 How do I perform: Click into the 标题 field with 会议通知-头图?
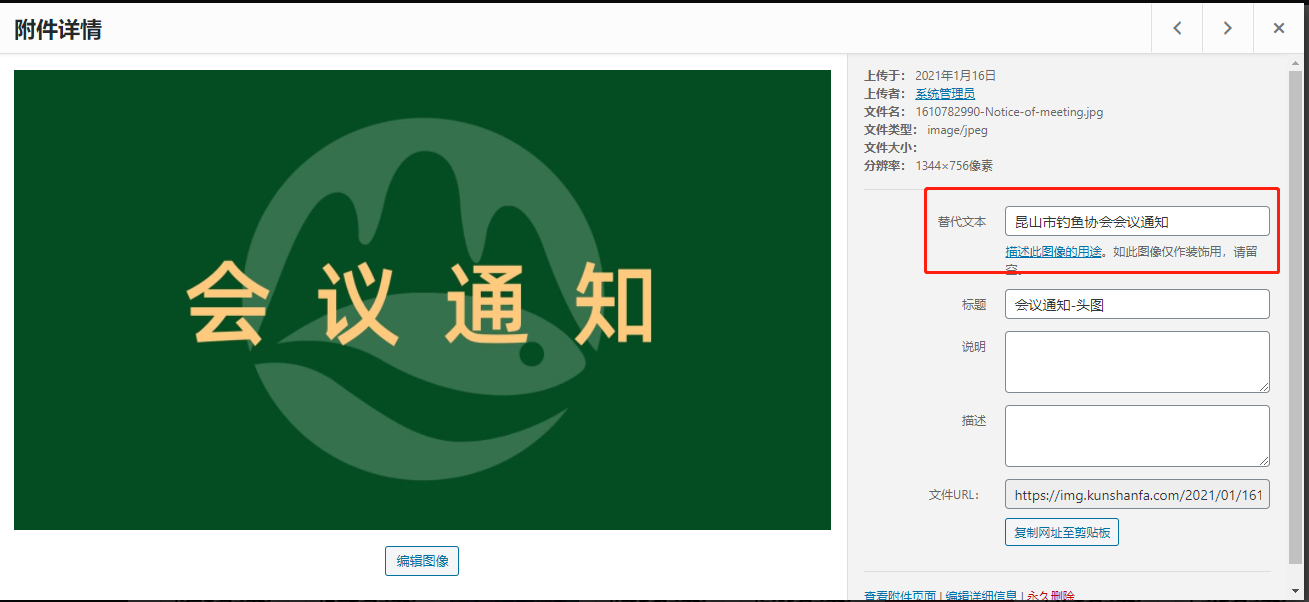coord(1137,304)
